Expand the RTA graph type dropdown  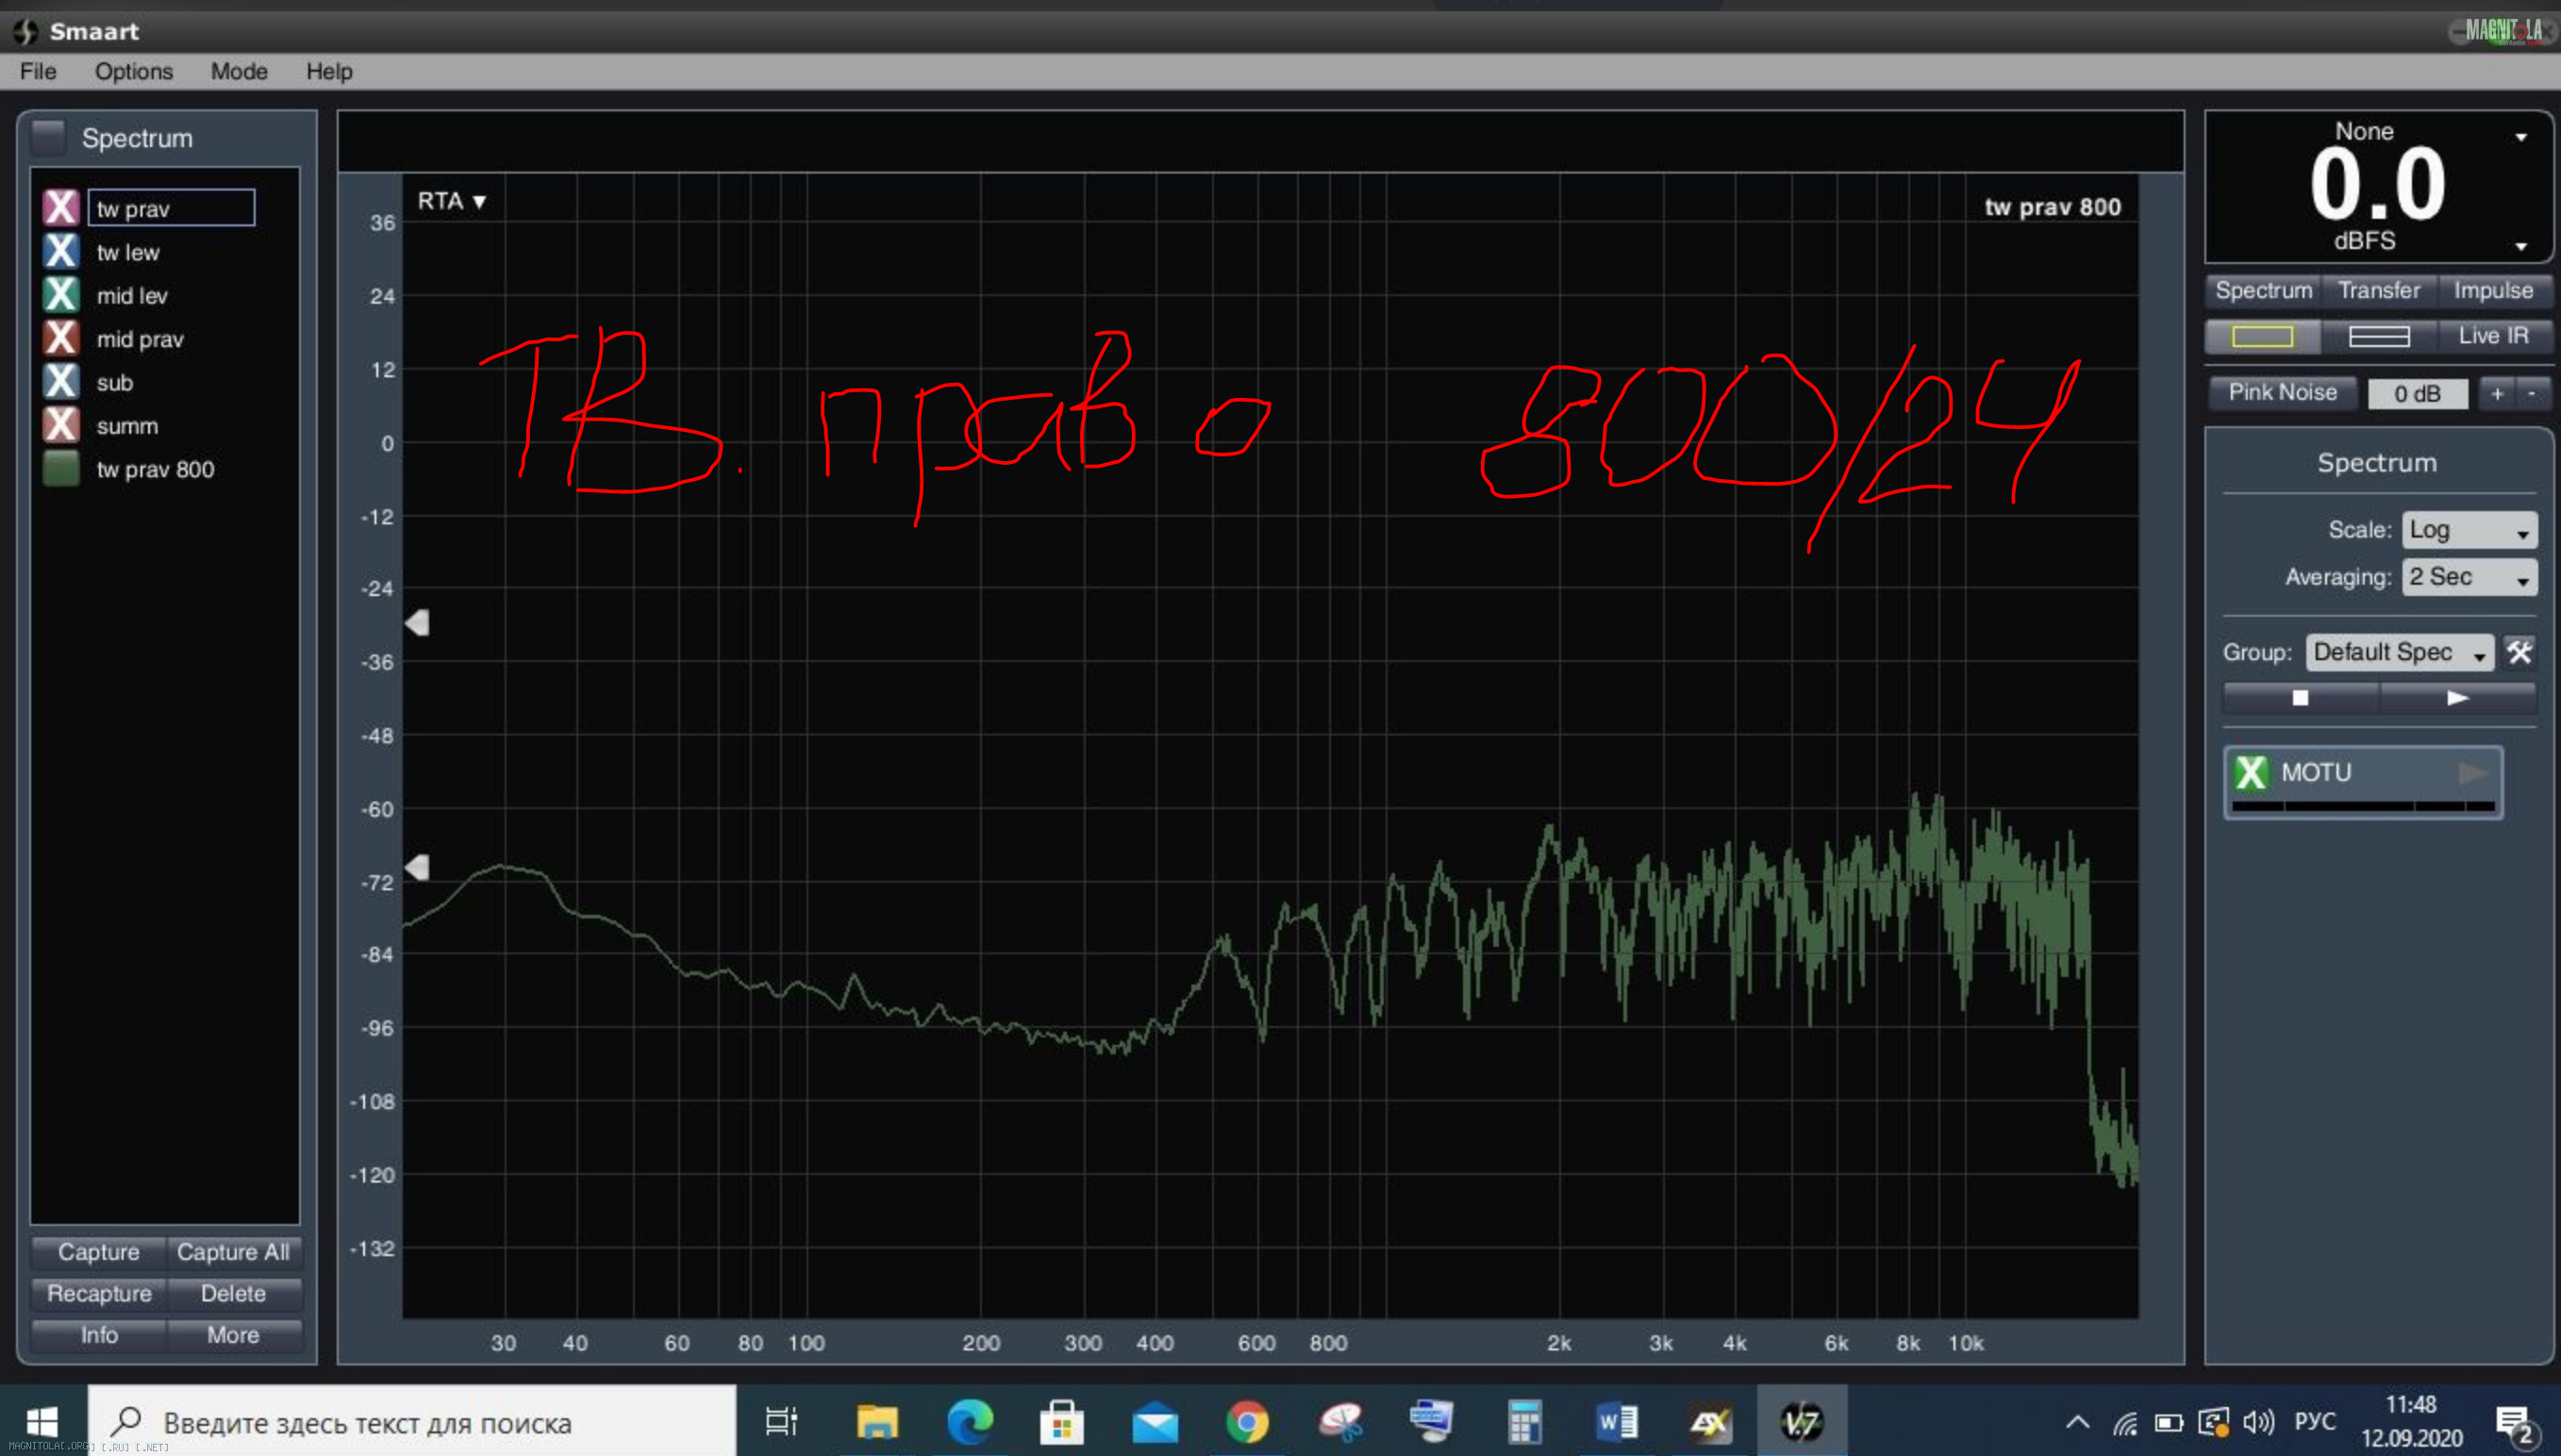click(451, 201)
